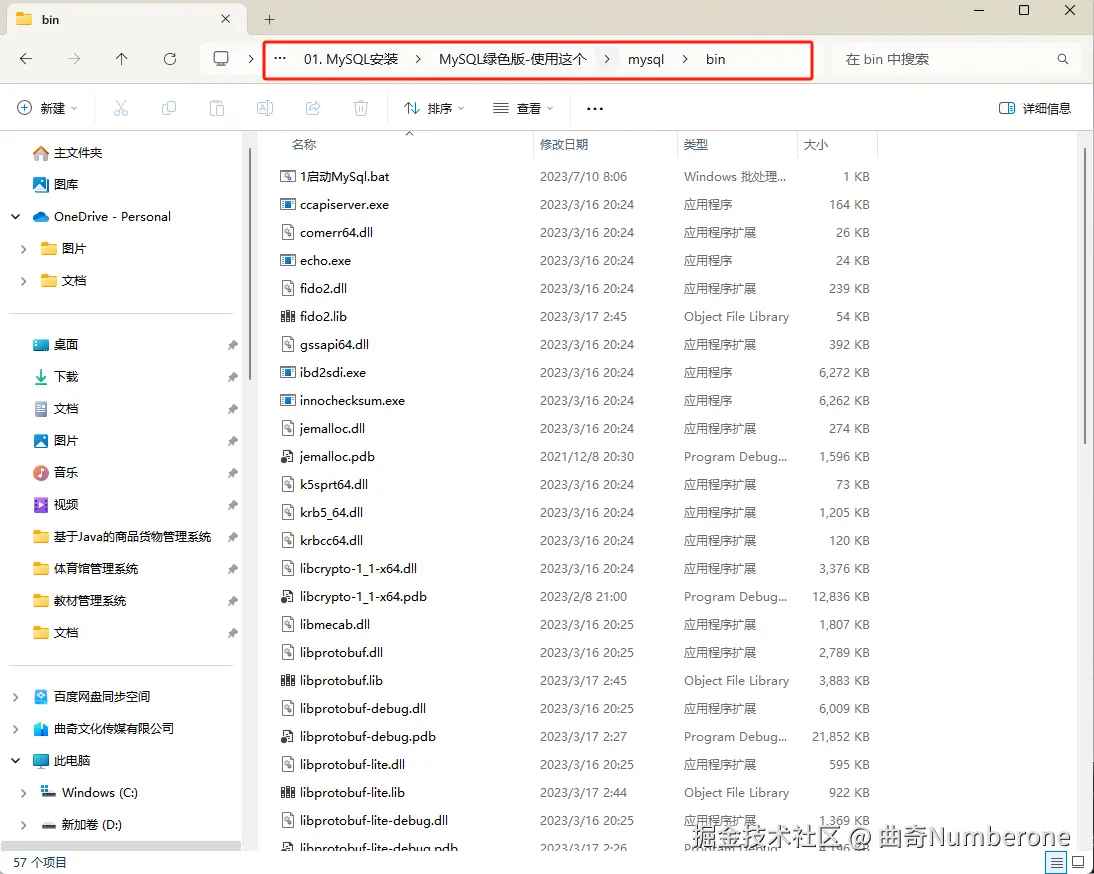This screenshot has width=1094, height=874.
Task: Open pinned 桌面 in the sidebar
Action: (x=56, y=345)
